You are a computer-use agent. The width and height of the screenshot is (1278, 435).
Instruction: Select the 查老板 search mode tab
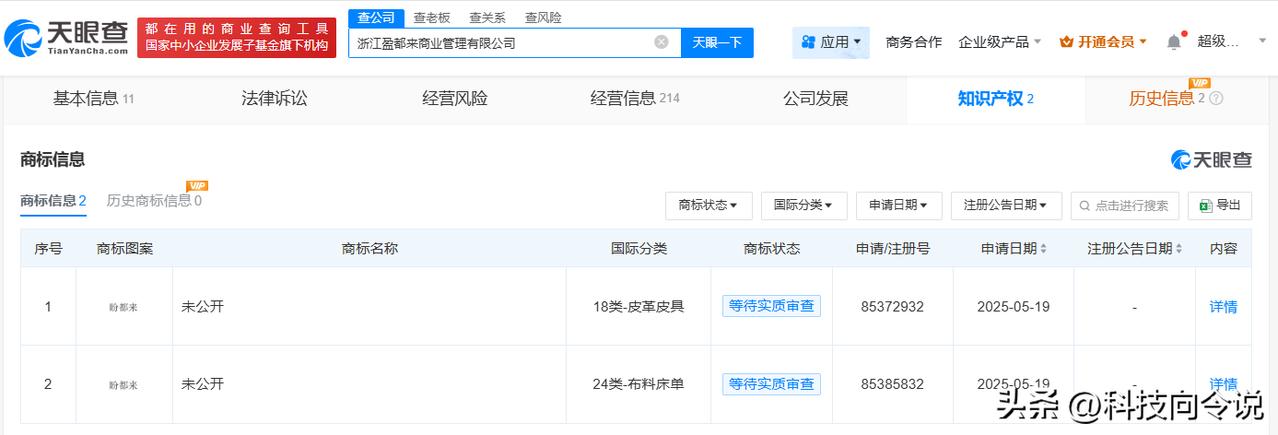(432, 17)
